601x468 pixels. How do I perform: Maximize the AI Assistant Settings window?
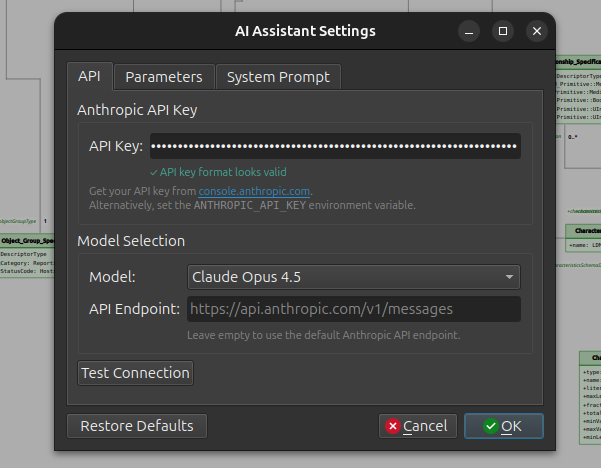pos(503,31)
